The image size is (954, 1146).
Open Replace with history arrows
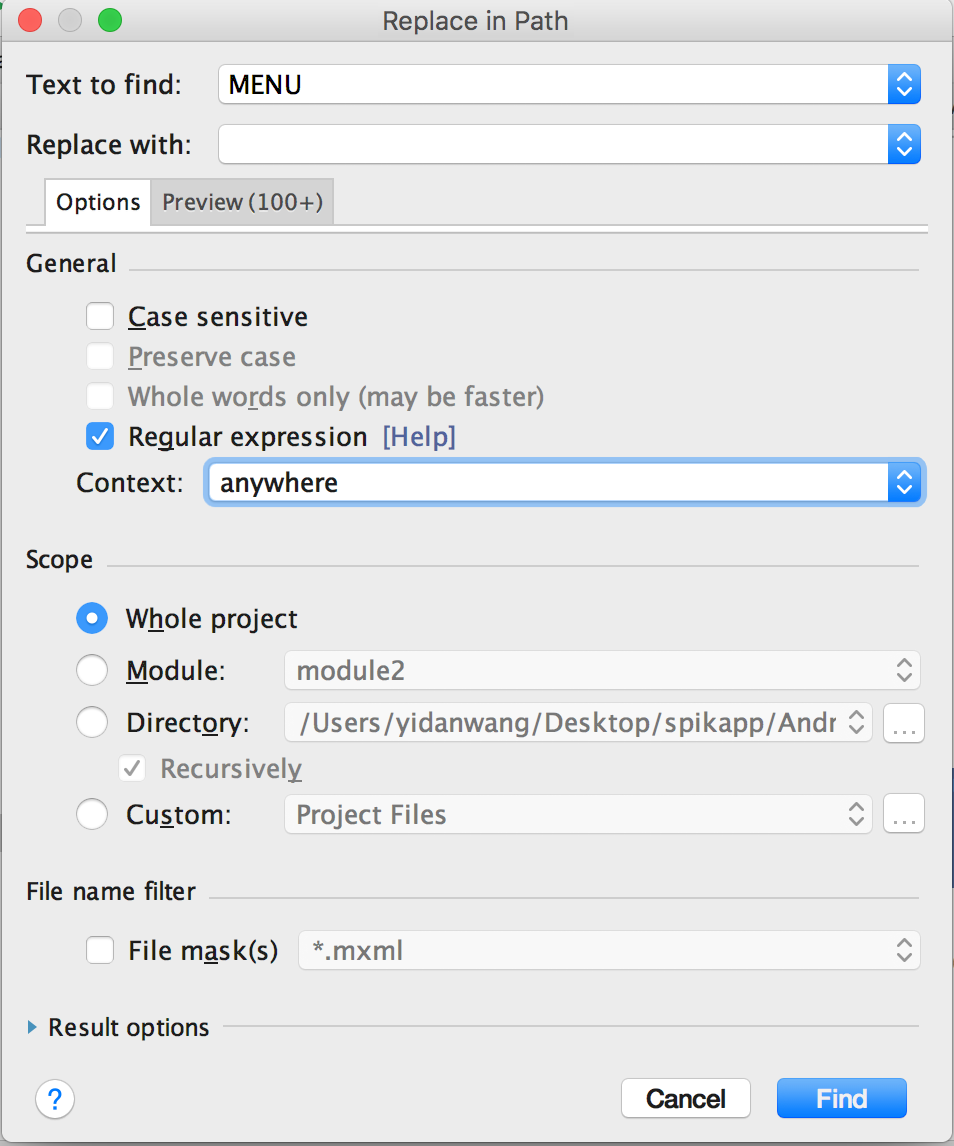(903, 145)
